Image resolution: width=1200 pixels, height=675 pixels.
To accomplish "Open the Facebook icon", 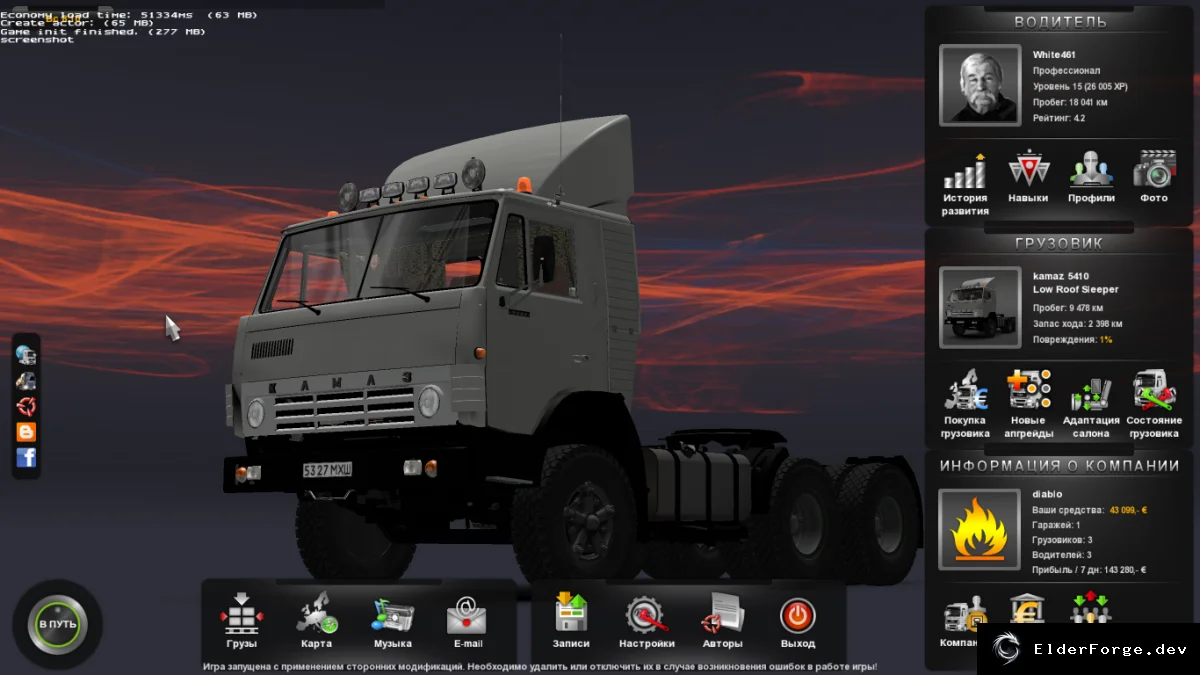I will click(x=26, y=458).
